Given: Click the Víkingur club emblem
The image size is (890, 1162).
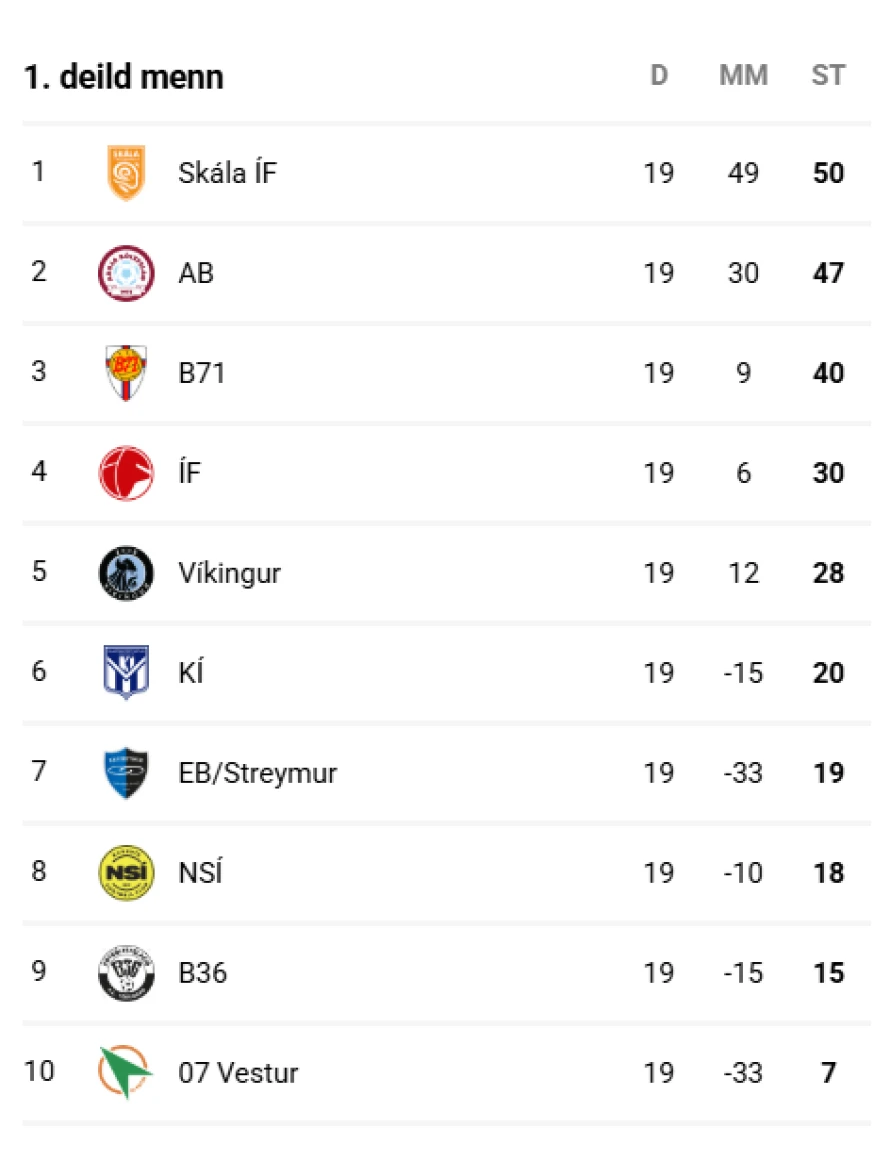Looking at the screenshot, I should tap(126, 573).
